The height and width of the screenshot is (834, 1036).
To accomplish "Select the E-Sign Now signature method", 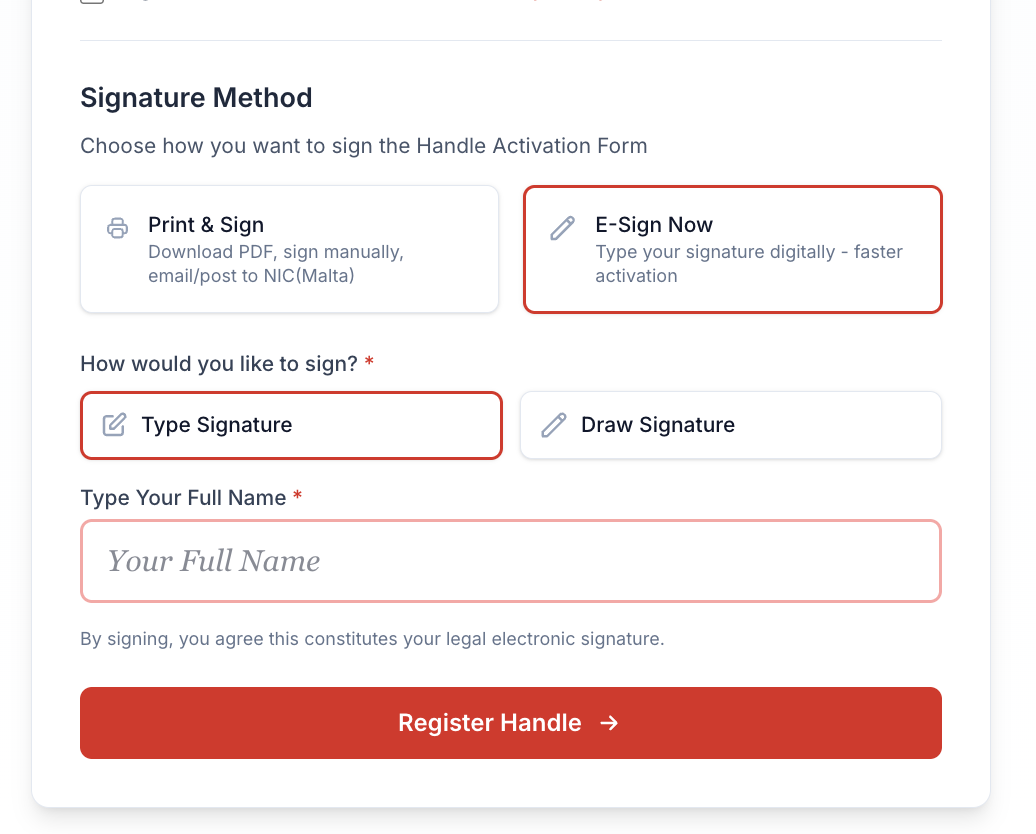I will click(x=732, y=248).
